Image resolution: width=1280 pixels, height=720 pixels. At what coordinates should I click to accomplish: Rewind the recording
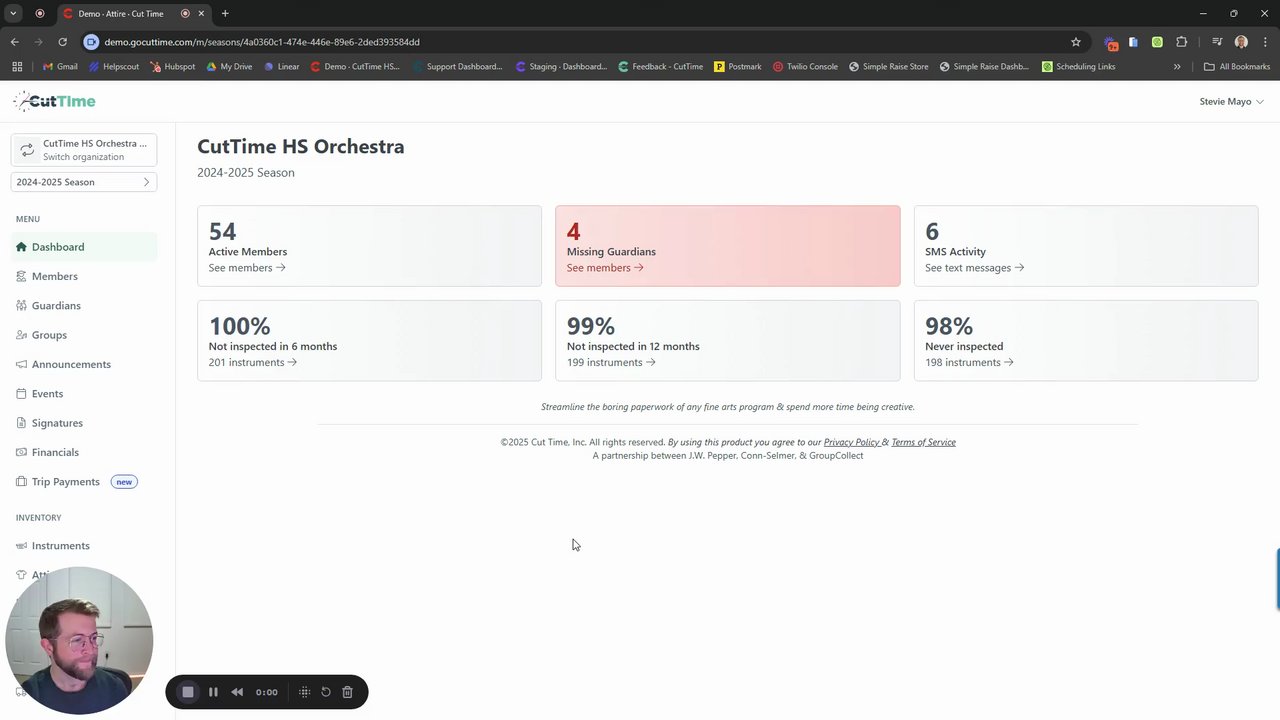pos(237,692)
